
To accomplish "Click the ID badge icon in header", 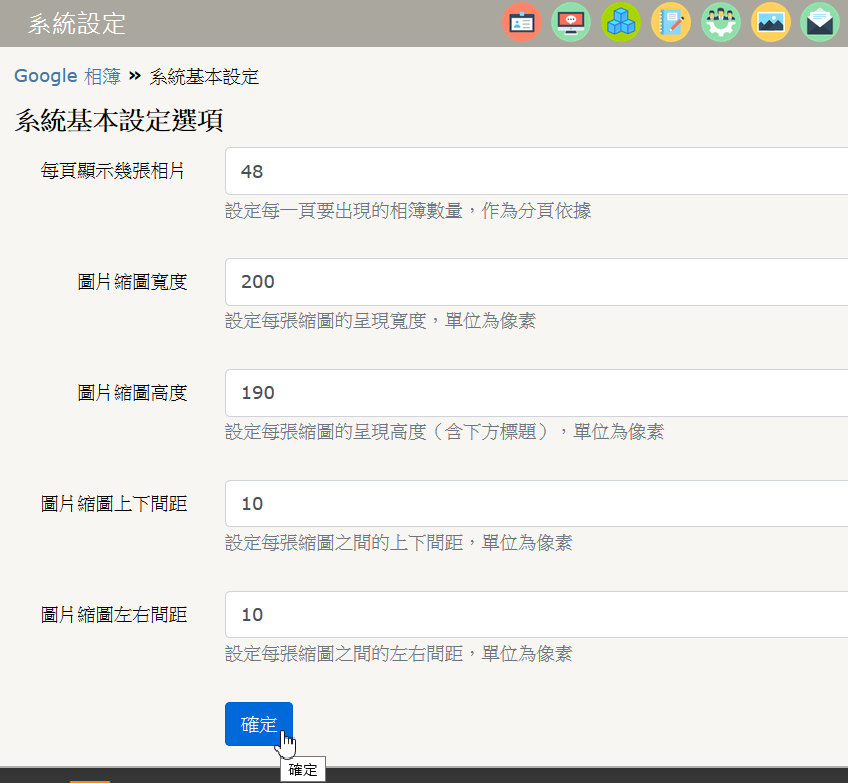I will tap(521, 22).
